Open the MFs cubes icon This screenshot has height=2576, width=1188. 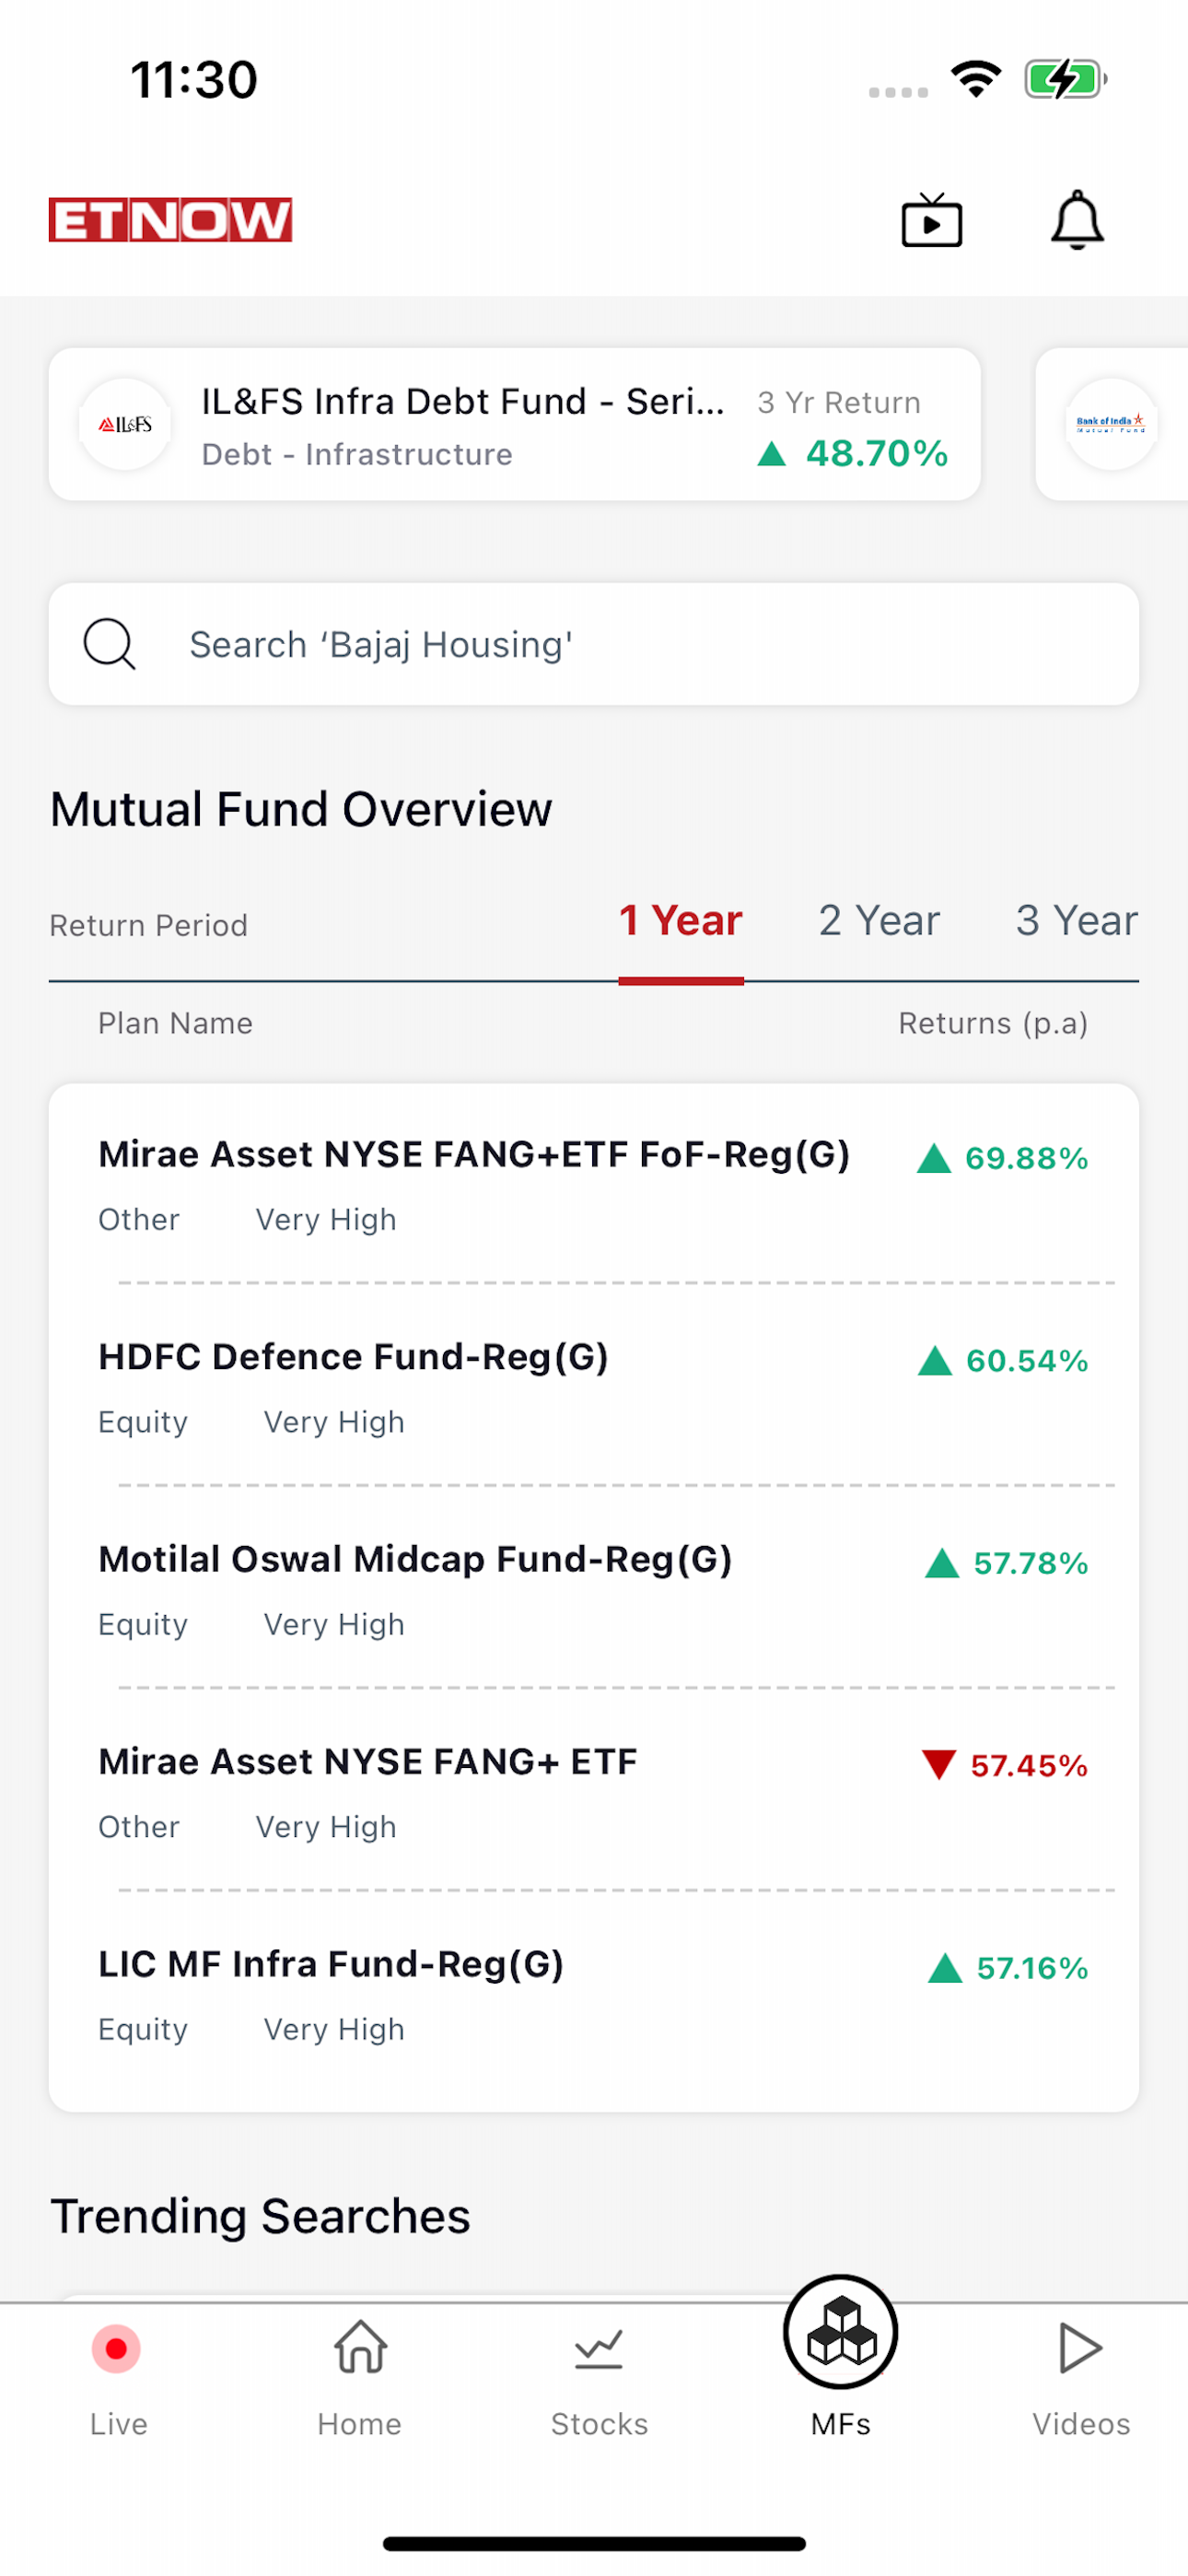point(840,2334)
